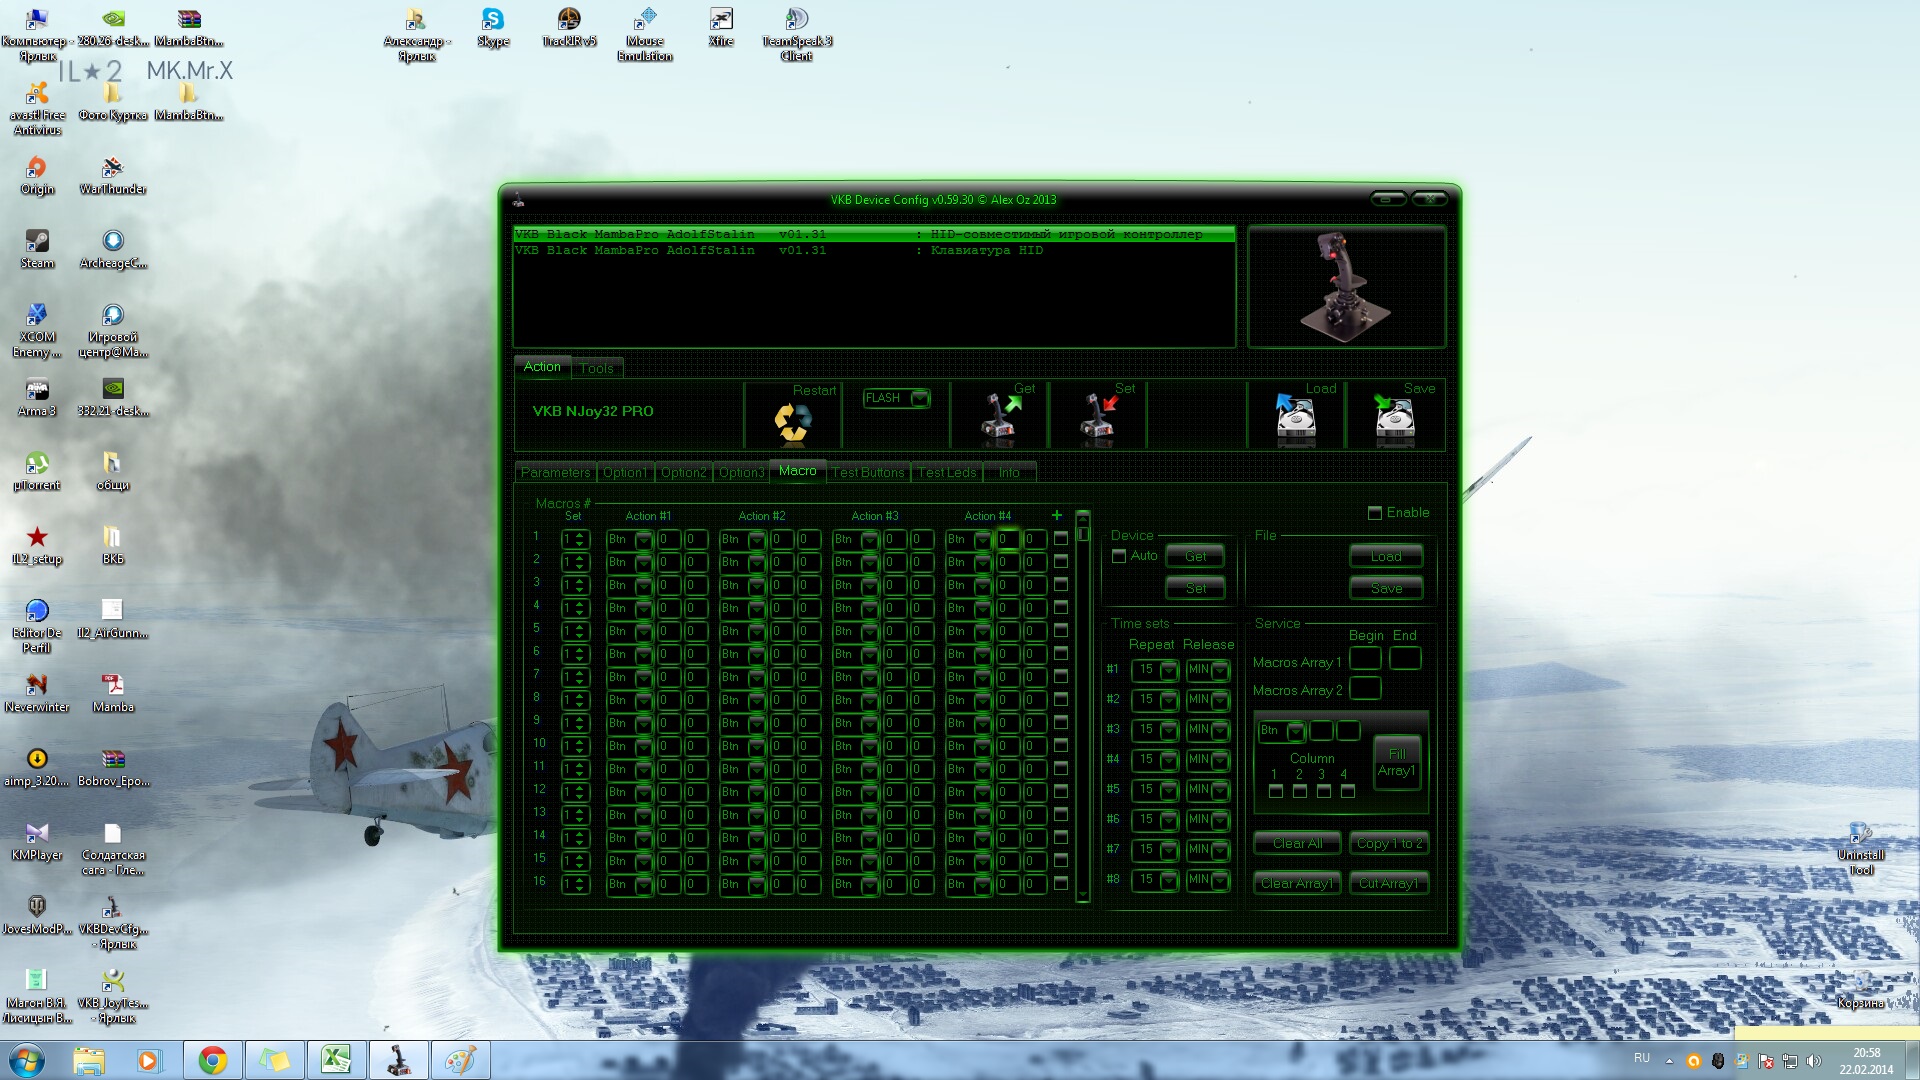Click the joystick device picture thumbnail
This screenshot has width=1920, height=1080.
coord(1346,287)
